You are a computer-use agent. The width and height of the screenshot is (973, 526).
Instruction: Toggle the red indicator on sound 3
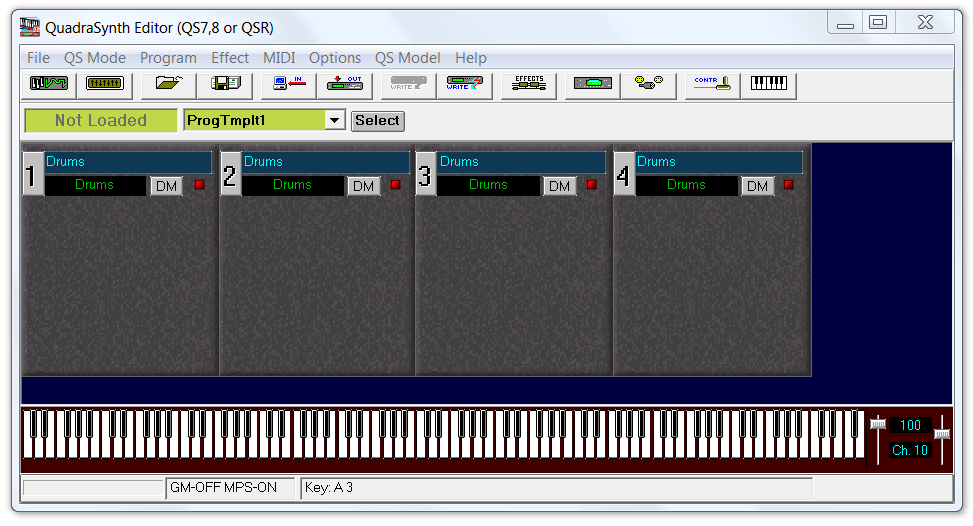[591, 185]
